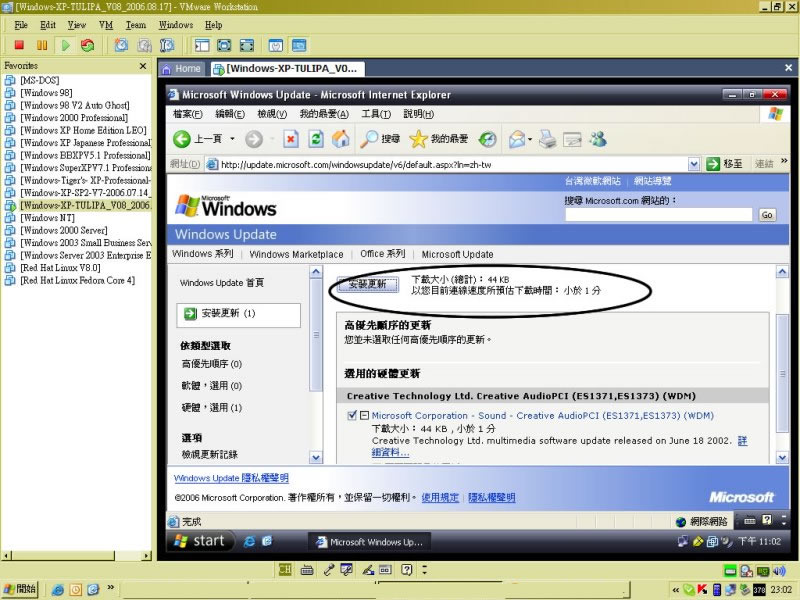Viewport: 800px width, 600px height.
Task: Open the 使用規定 link
Action: 440,497
